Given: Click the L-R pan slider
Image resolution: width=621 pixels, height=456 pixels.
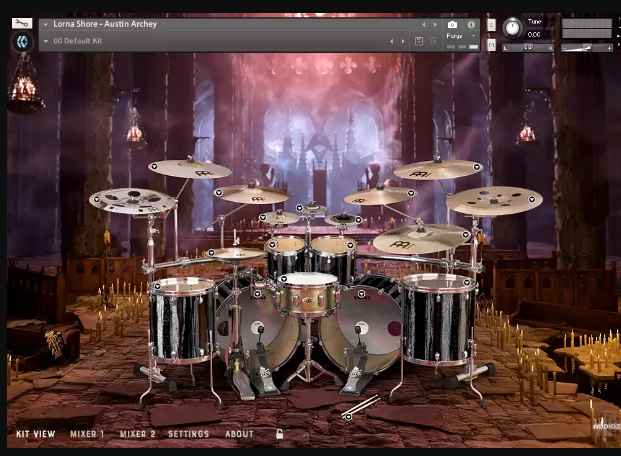Looking at the screenshot, I should click(528, 48).
